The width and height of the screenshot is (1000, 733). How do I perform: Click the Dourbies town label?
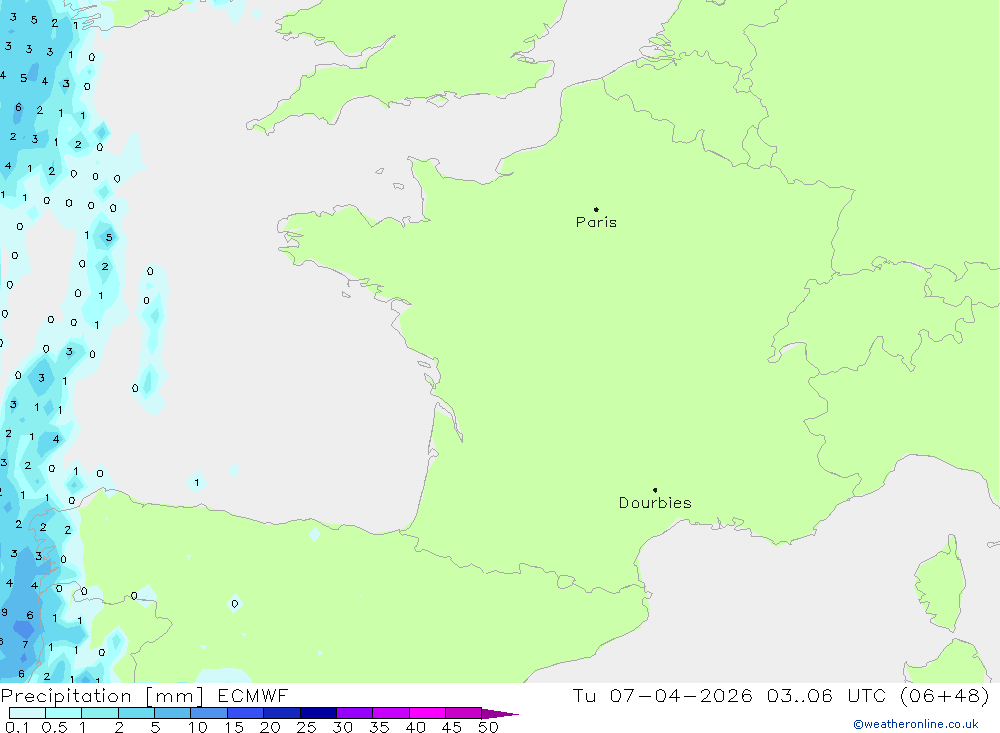click(655, 503)
